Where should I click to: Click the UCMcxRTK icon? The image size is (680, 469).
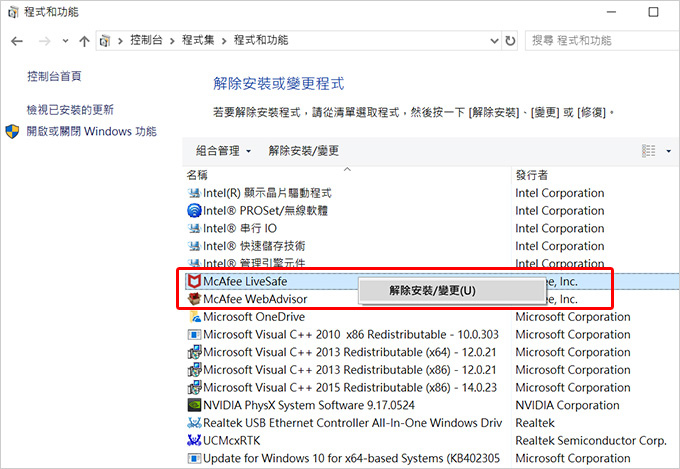tap(194, 440)
